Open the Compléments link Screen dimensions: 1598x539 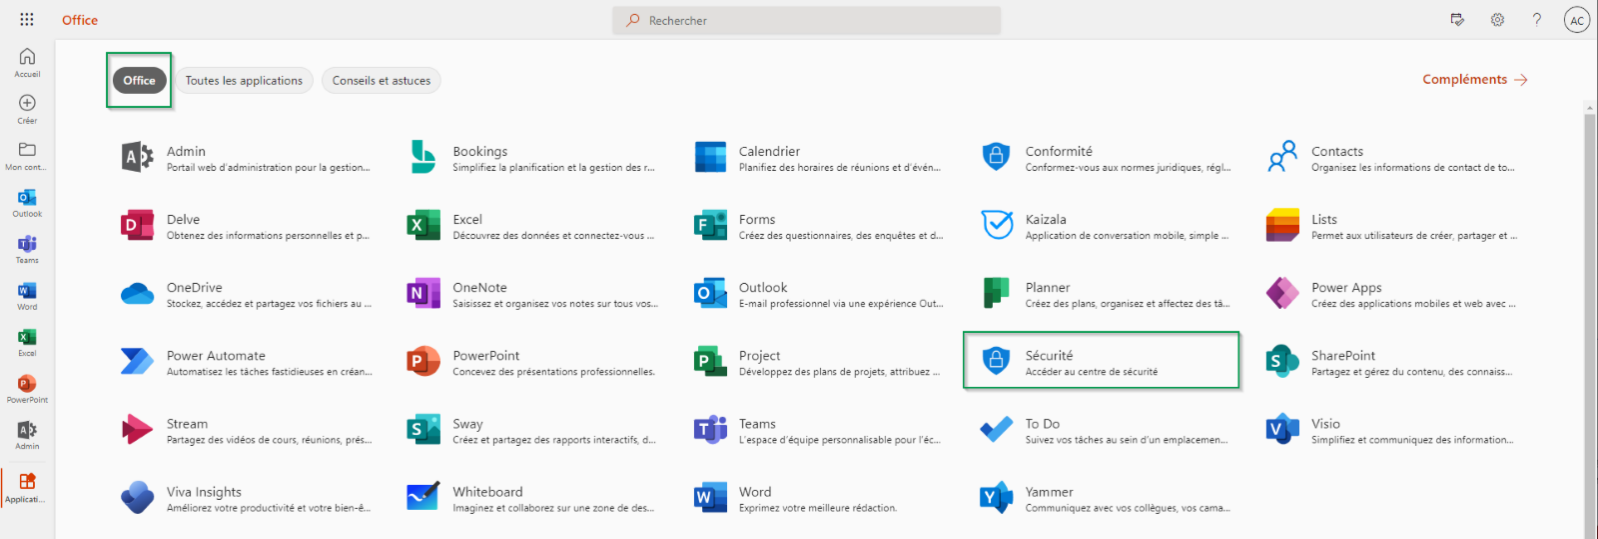tap(1474, 80)
